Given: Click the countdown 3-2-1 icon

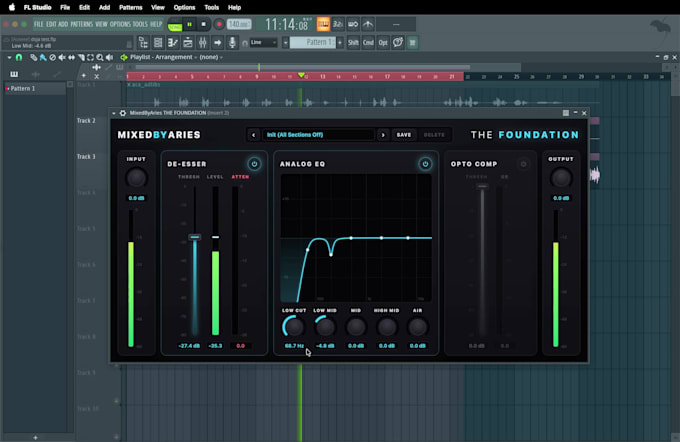Looking at the screenshot, I should [338, 24].
